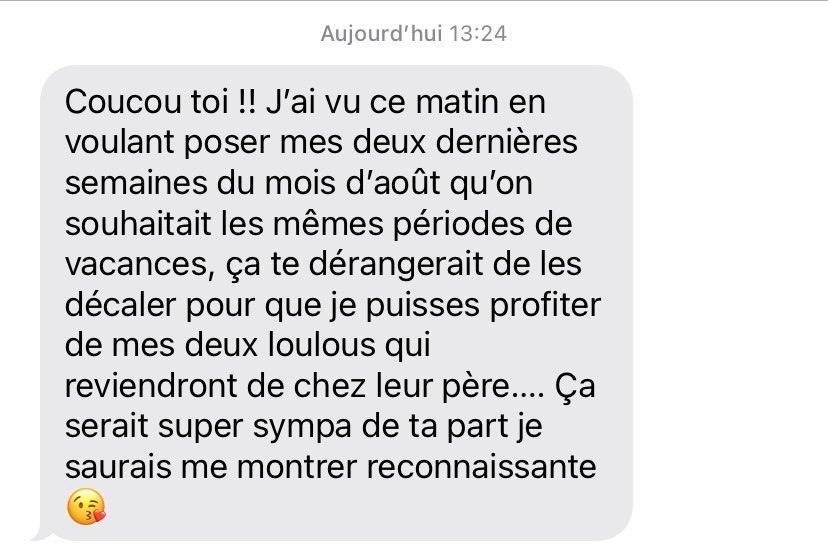This screenshot has height=550, width=828.
Task: Tap the word 'dernières' in the message
Action: [x=506, y=142]
